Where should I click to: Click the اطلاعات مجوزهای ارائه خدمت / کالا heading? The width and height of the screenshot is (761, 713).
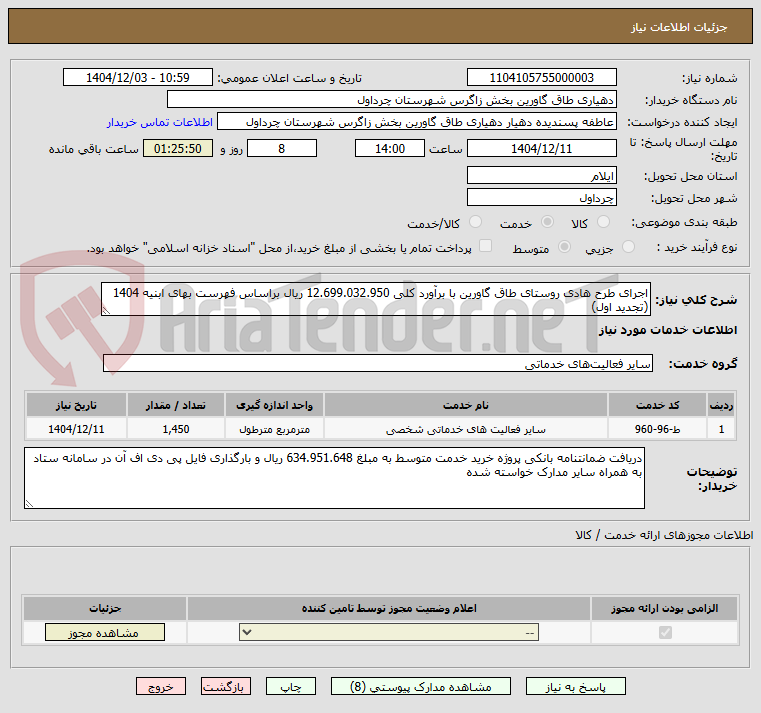tap(664, 535)
